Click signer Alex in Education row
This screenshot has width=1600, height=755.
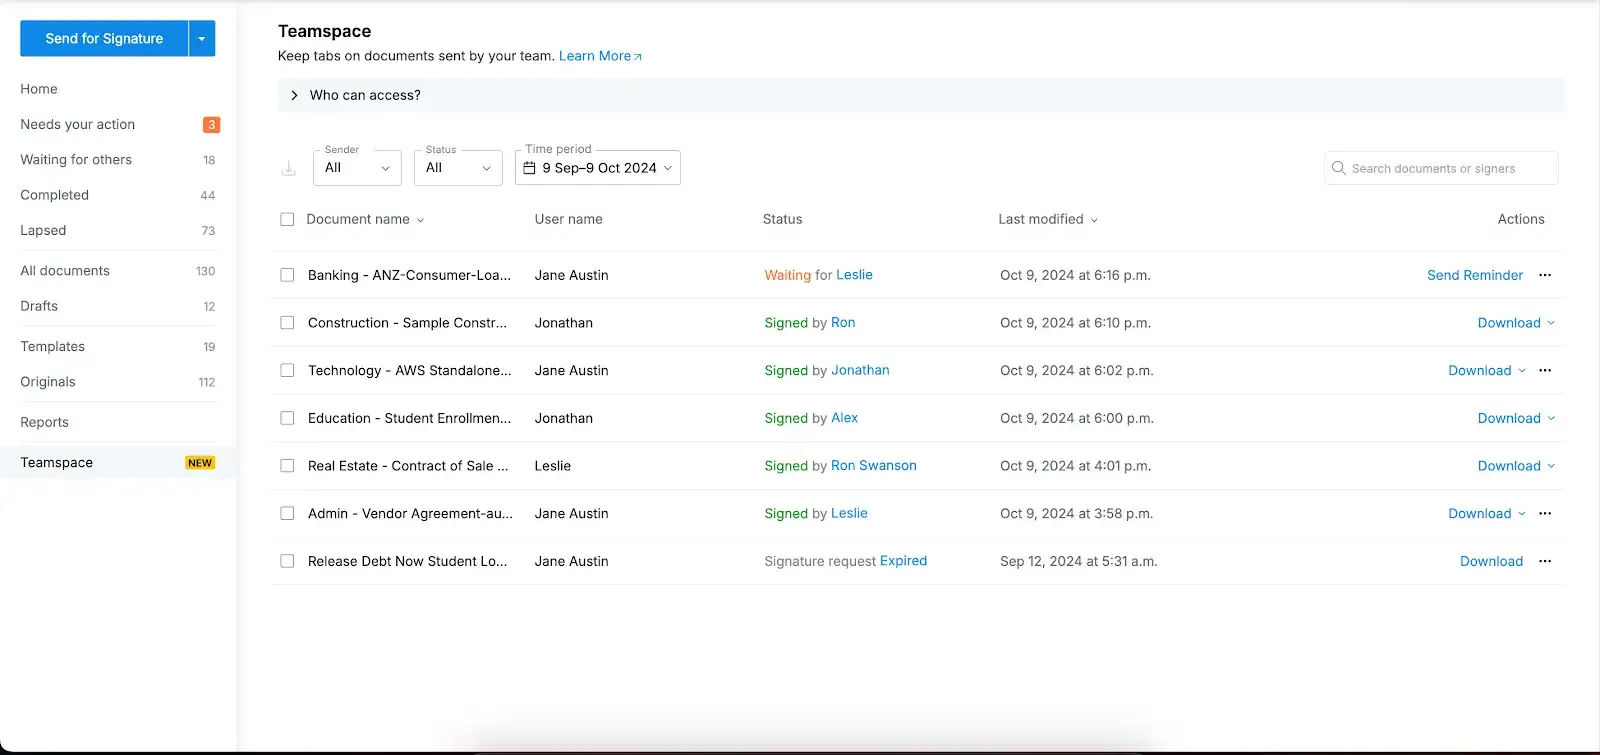tap(845, 418)
